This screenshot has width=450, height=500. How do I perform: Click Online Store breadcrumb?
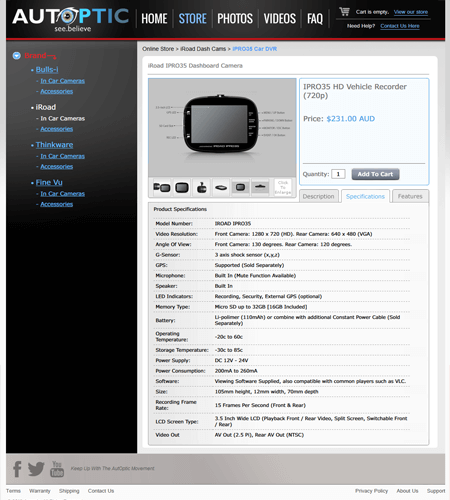point(158,49)
